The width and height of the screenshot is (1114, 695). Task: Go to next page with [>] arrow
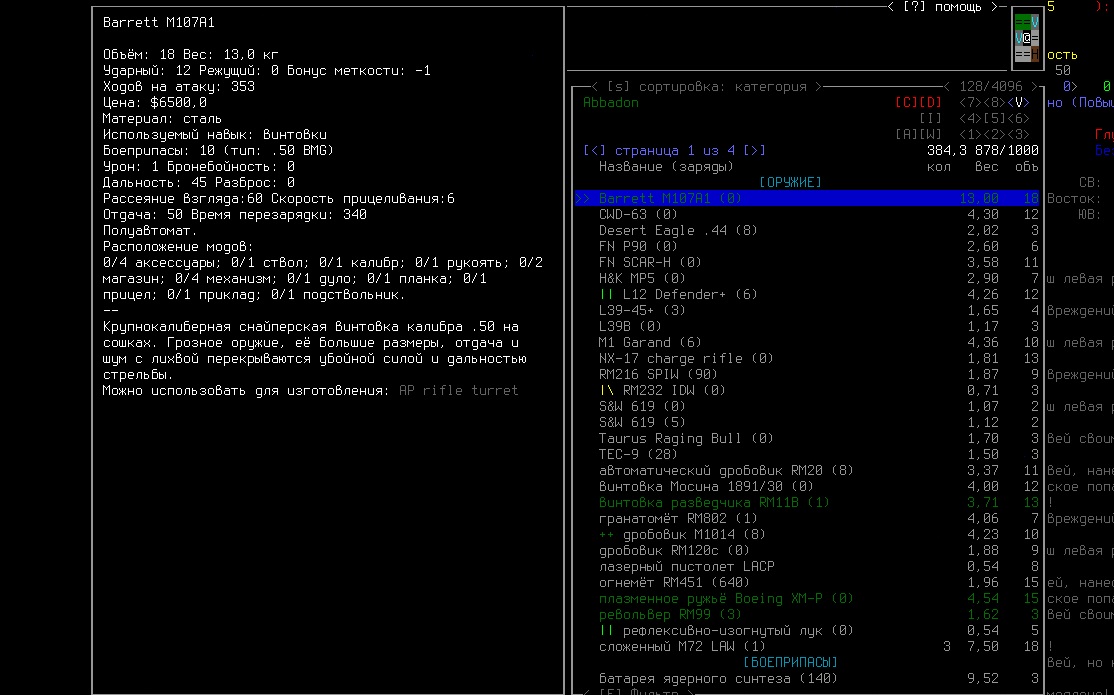coord(755,151)
